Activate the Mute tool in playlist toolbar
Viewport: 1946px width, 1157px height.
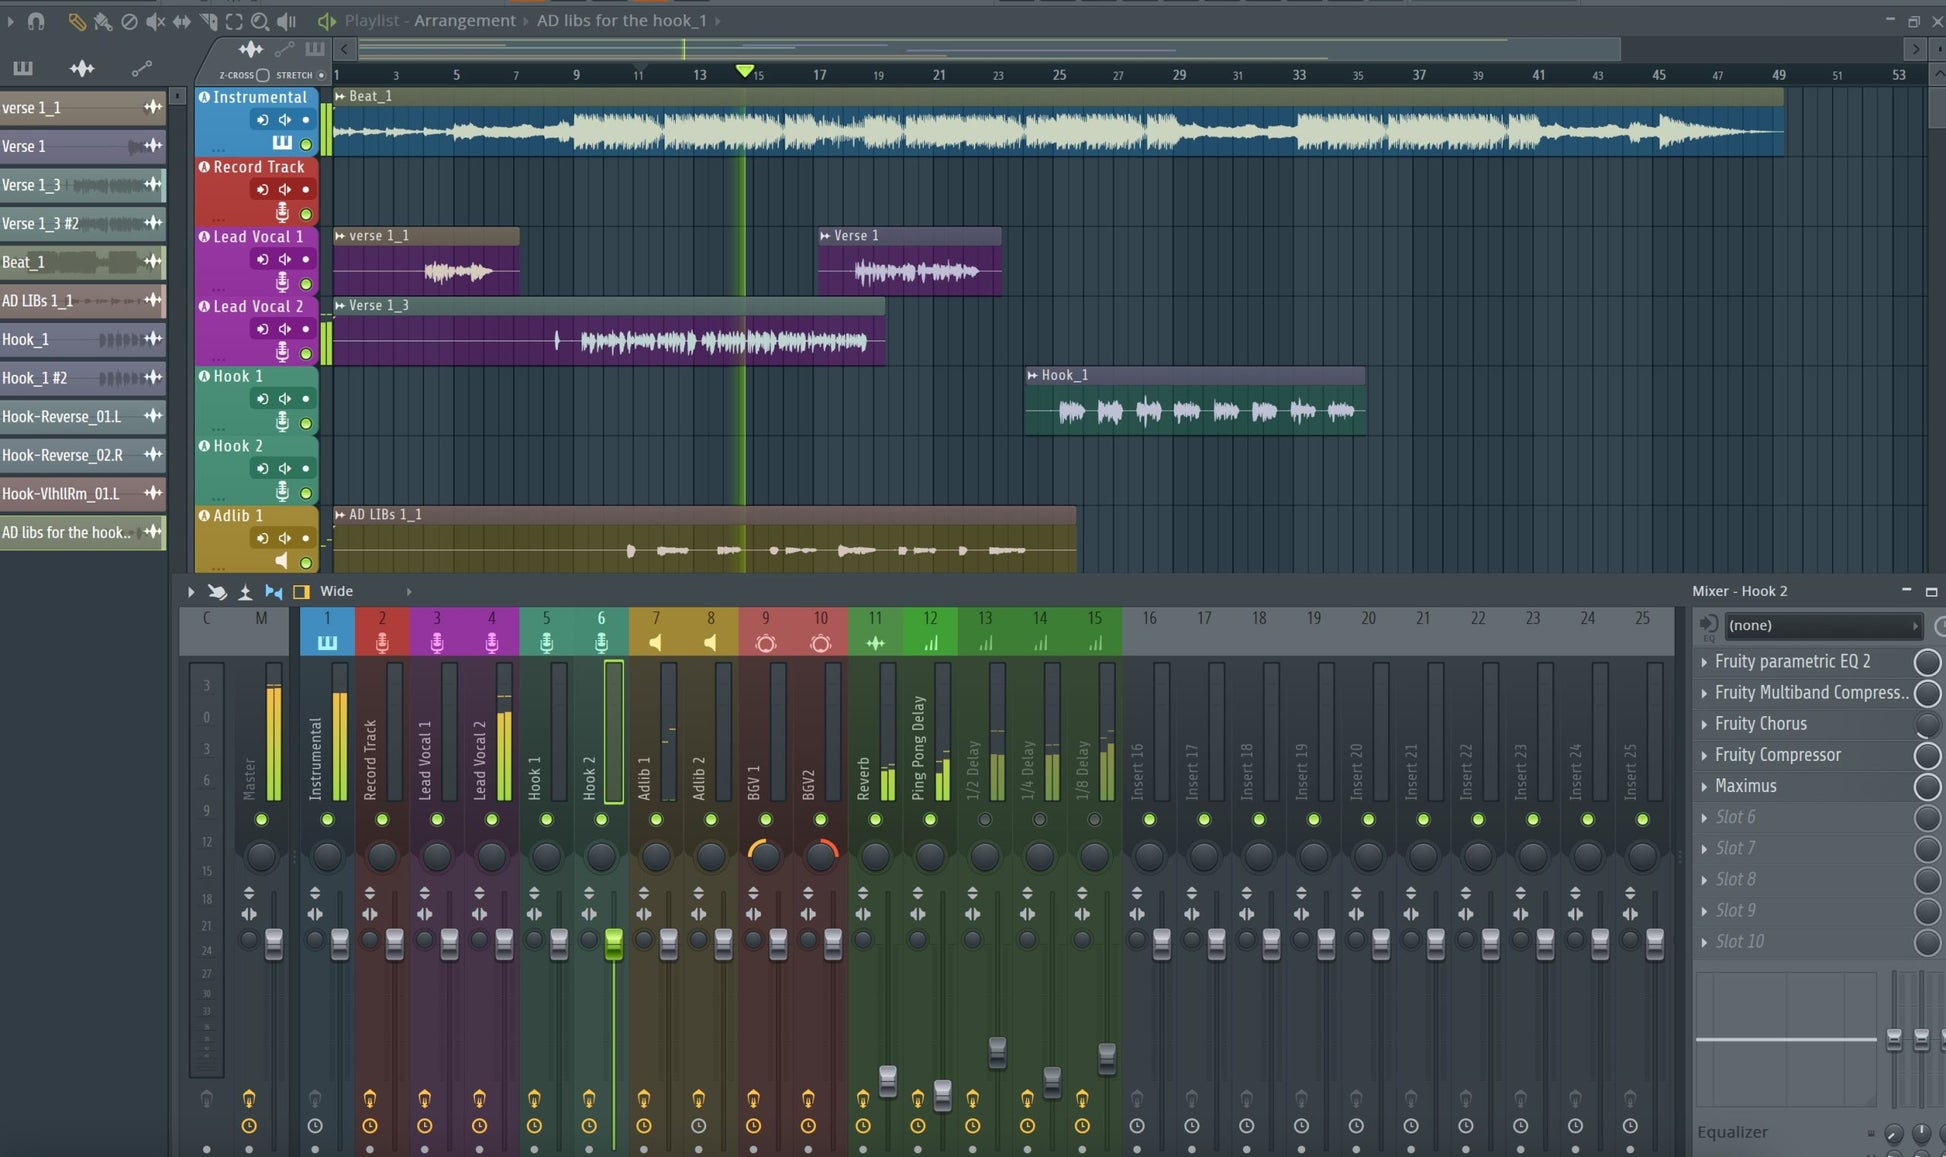click(x=155, y=21)
